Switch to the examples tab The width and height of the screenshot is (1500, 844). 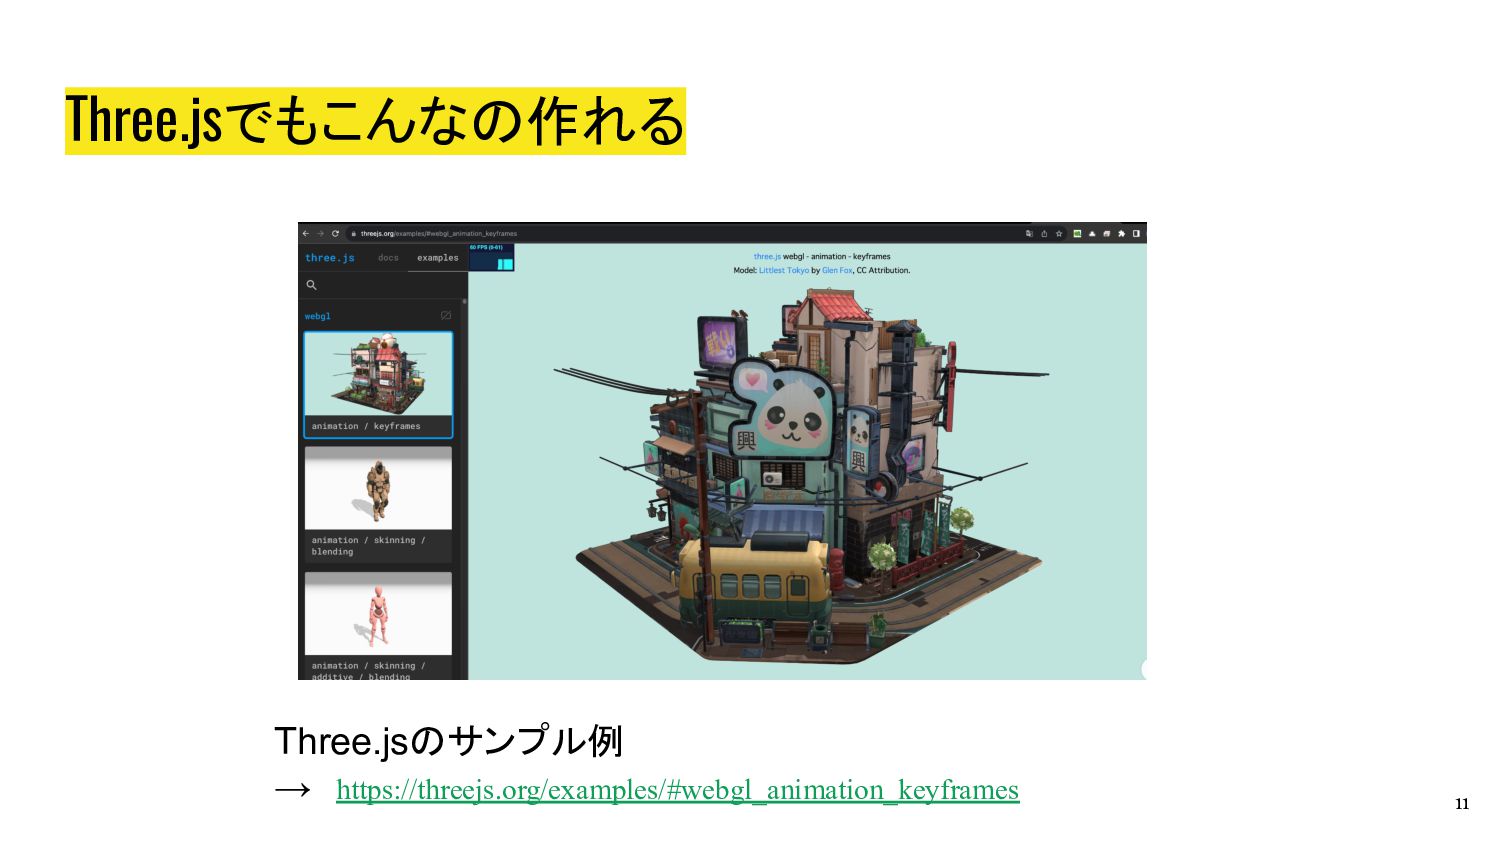point(438,258)
